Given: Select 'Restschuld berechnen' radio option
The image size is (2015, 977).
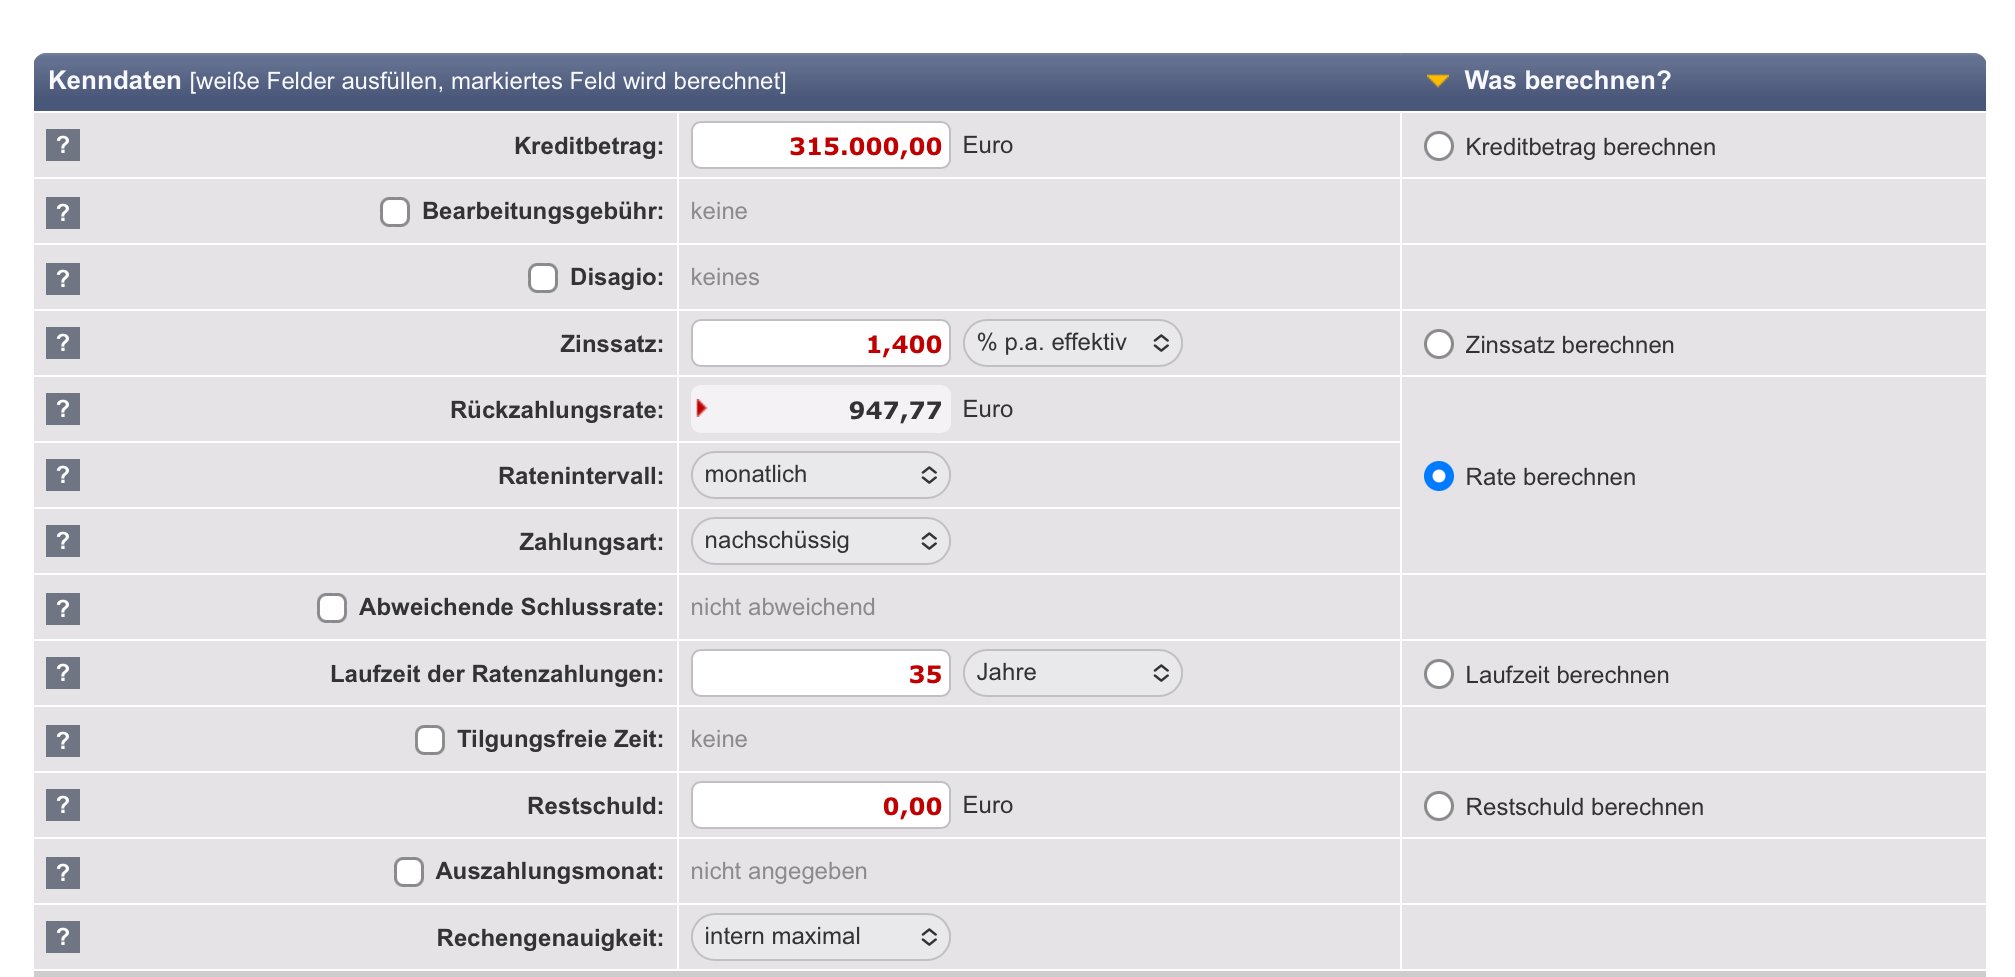Looking at the screenshot, I should (1438, 806).
